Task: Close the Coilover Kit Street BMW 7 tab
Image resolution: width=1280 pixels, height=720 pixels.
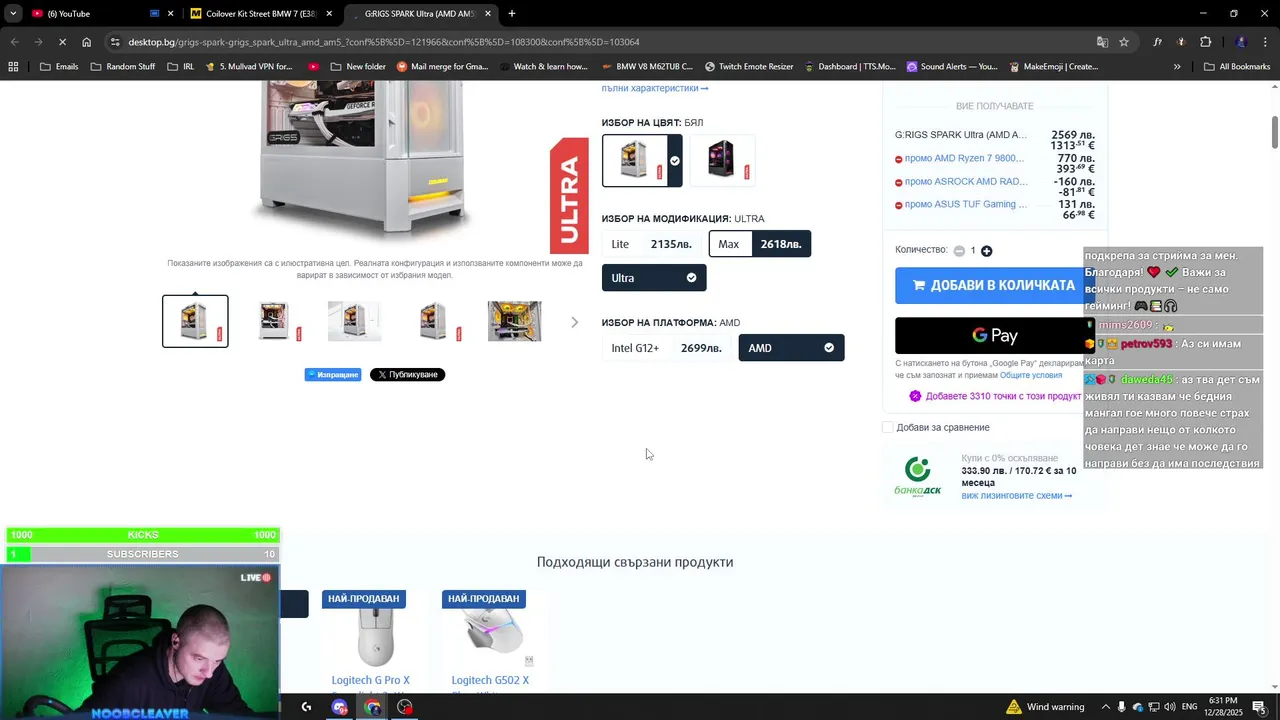Action: pyautogui.click(x=329, y=14)
